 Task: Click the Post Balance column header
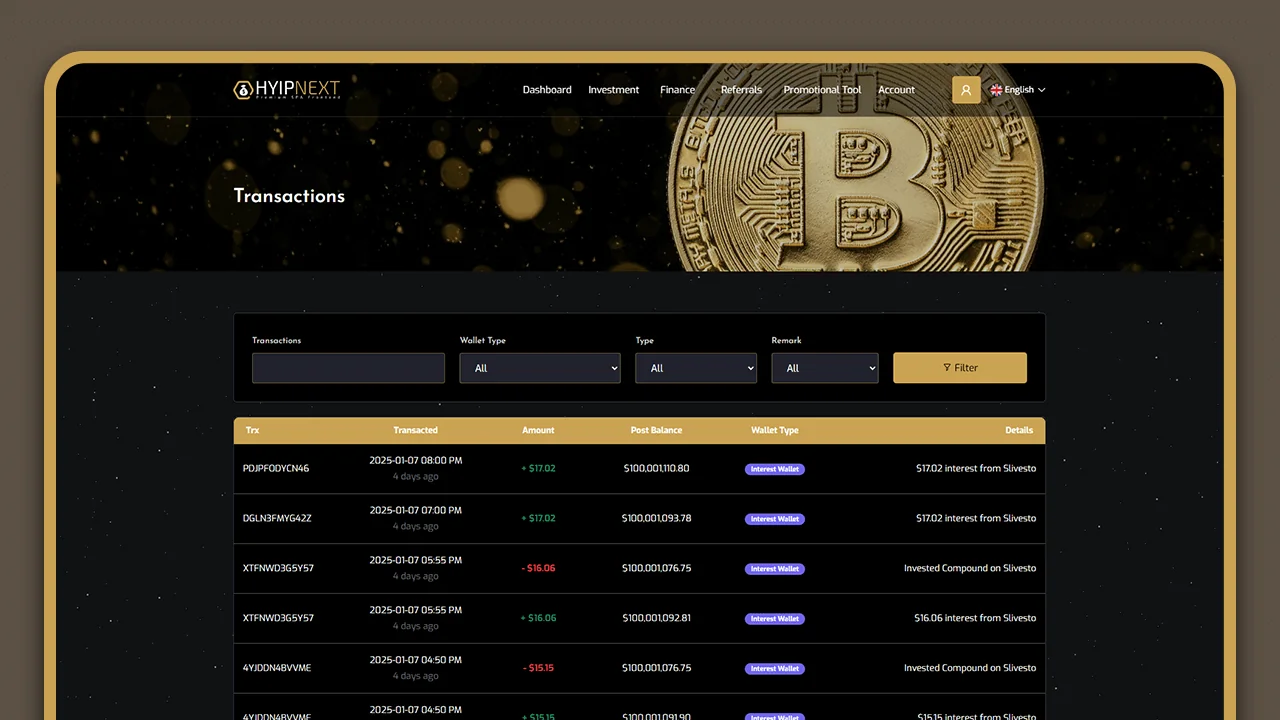656,430
